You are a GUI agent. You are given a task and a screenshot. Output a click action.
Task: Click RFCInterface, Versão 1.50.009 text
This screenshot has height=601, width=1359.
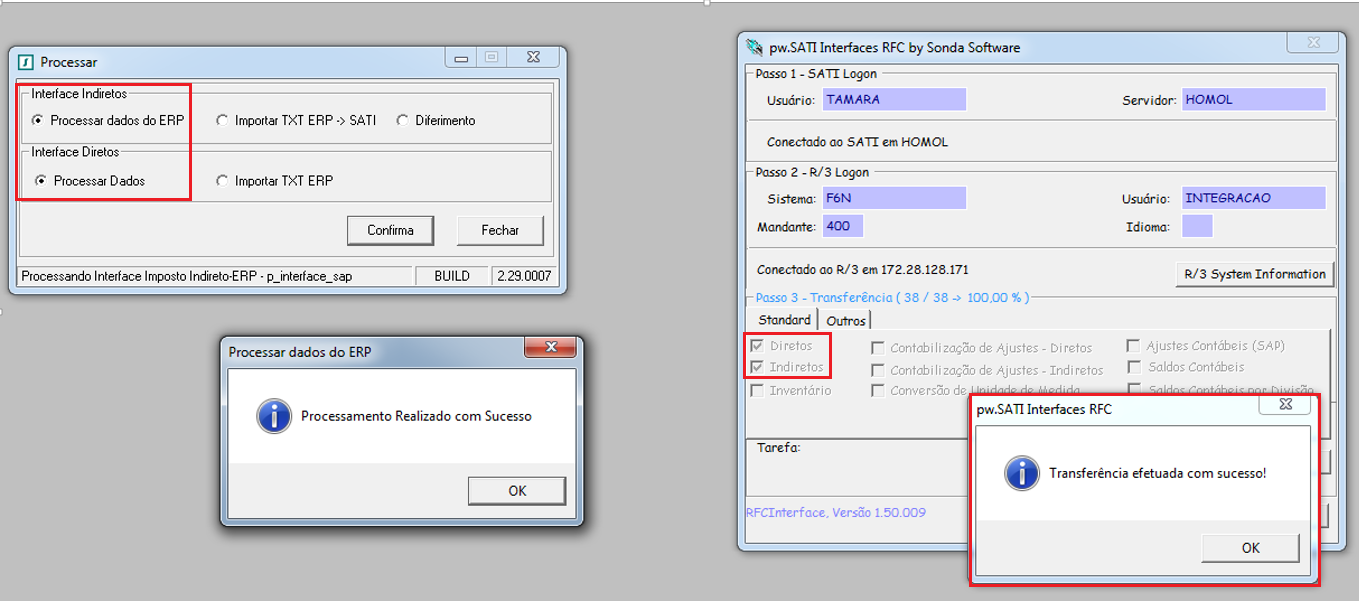point(836,512)
